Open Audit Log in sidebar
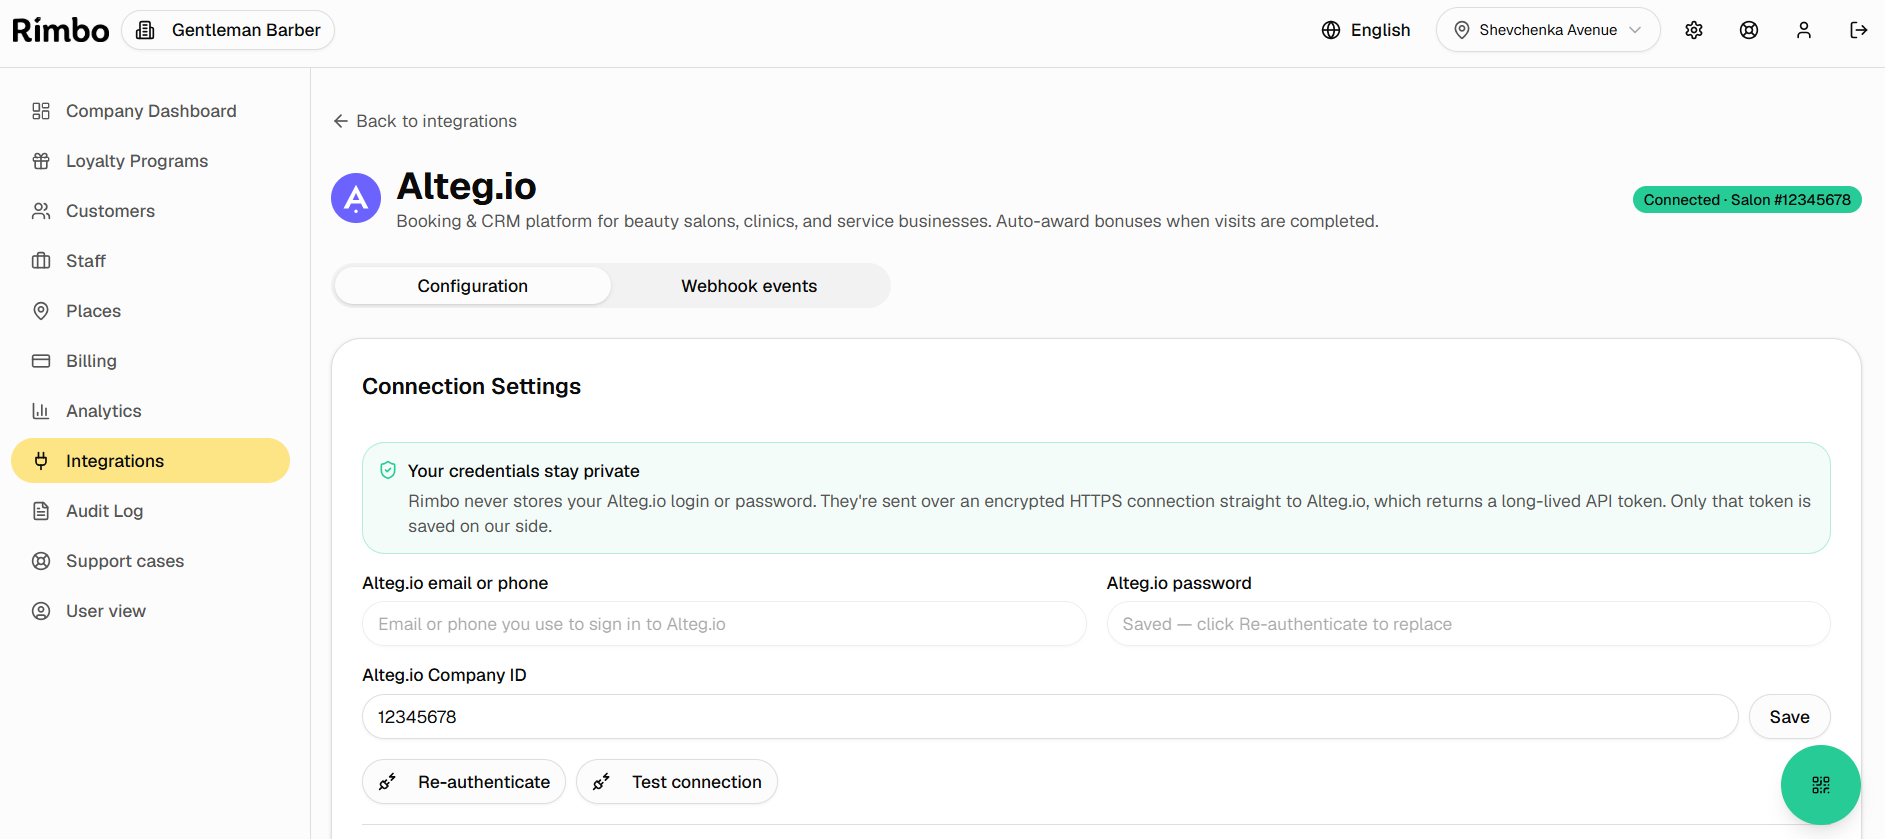The width and height of the screenshot is (1885, 839). pos(151,511)
